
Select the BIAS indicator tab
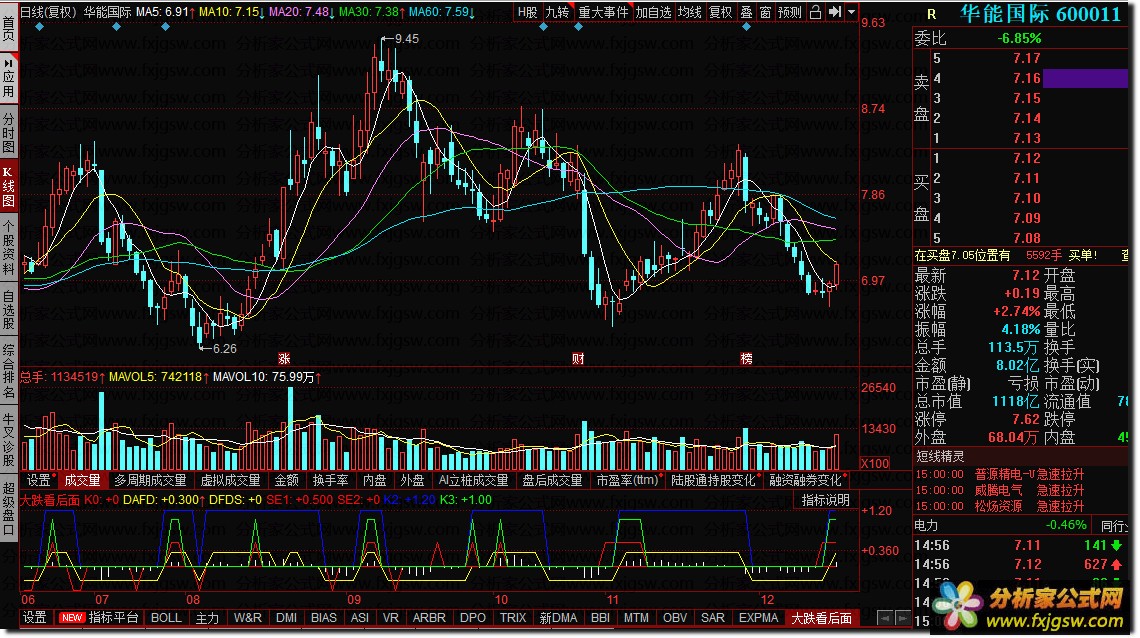point(324,618)
